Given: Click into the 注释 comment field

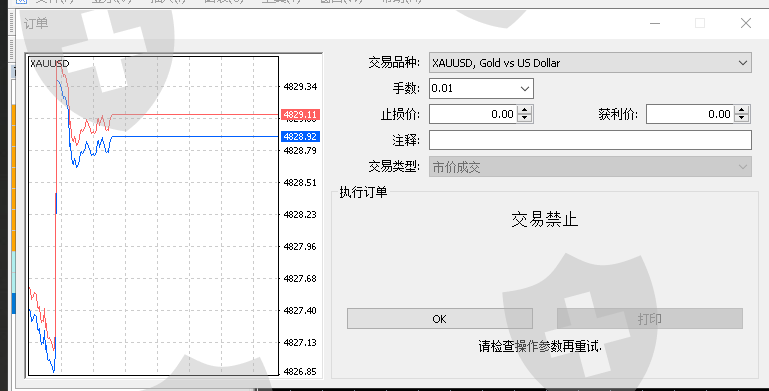Looking at the screenshot, I should coord(590,140).
